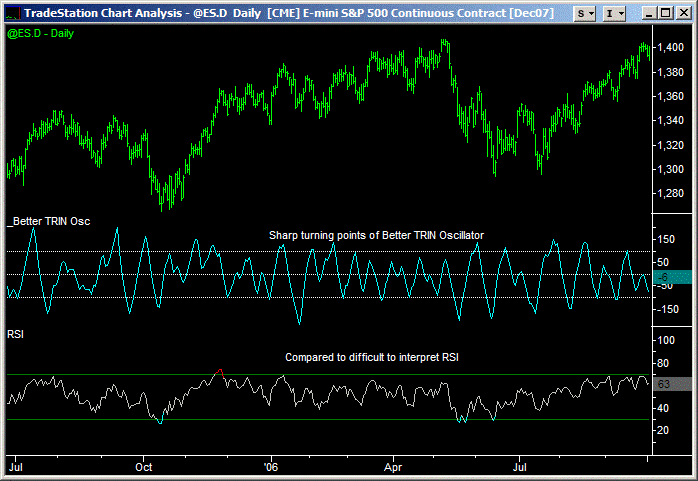Click the 1,320 price axis label

[670, 145]
